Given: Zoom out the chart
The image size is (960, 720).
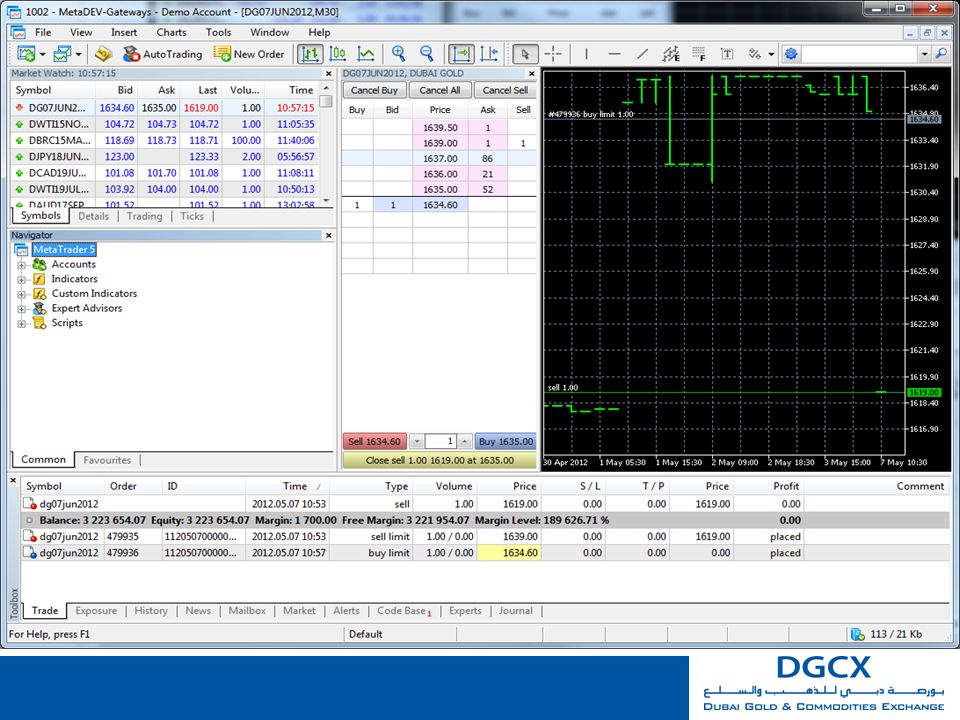Looking at the screenshot, I should [427, 54].
